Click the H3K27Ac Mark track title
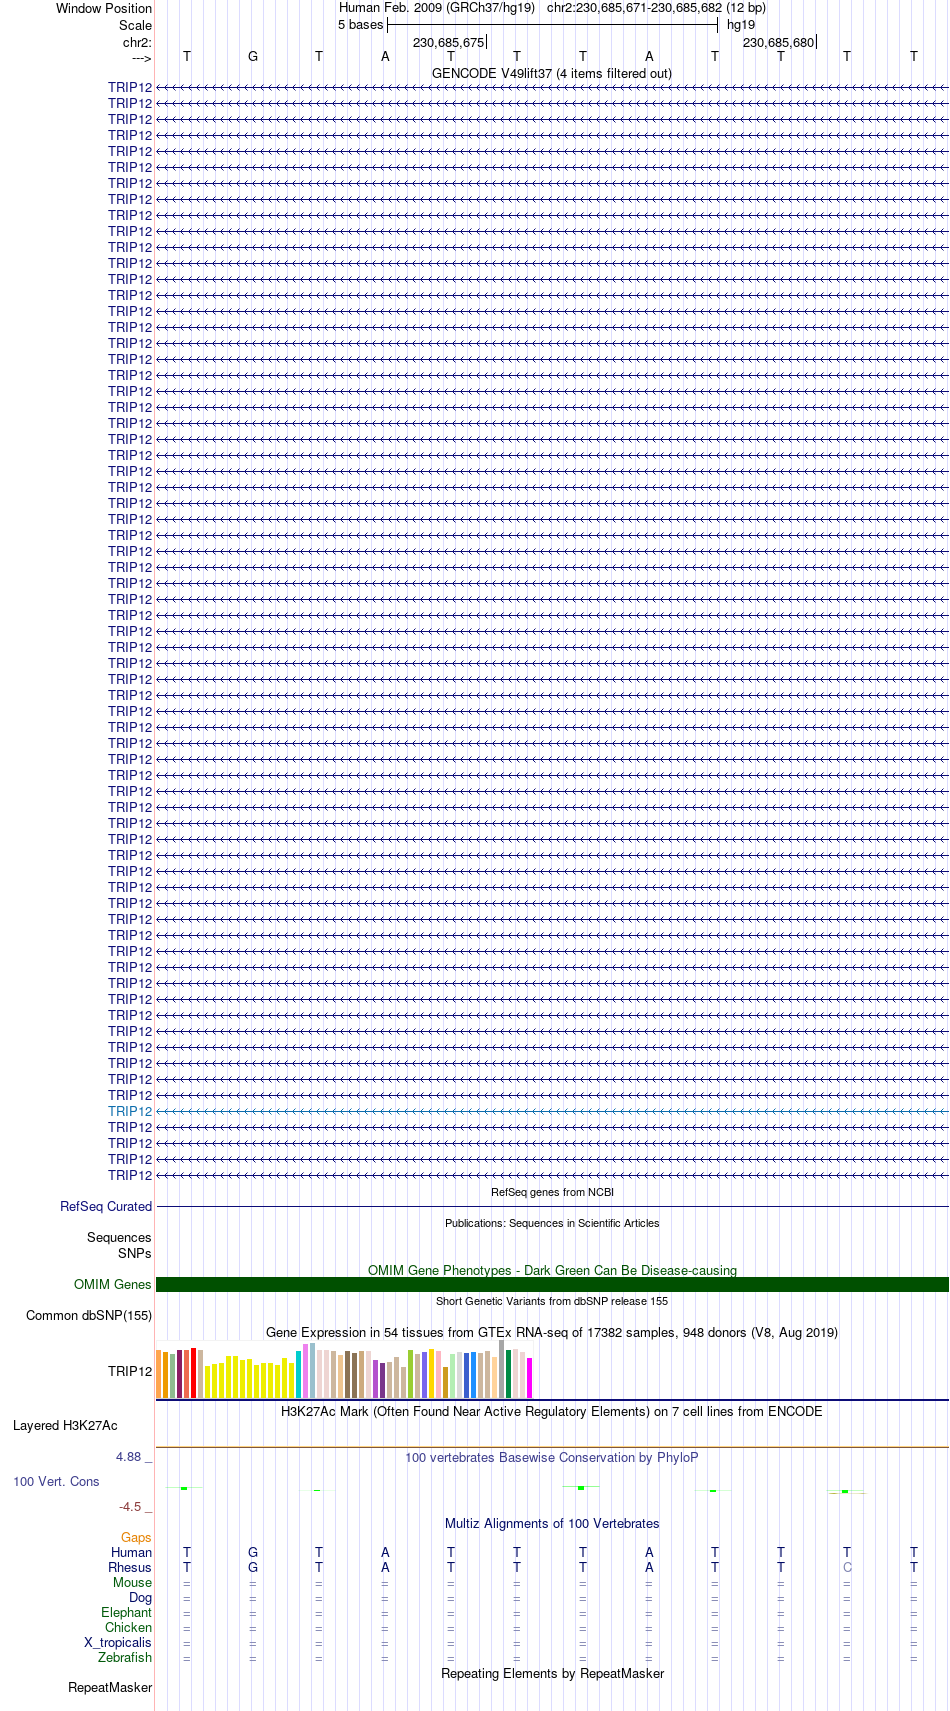This screenshot has height=1711, width=950. pos(552,1411)
